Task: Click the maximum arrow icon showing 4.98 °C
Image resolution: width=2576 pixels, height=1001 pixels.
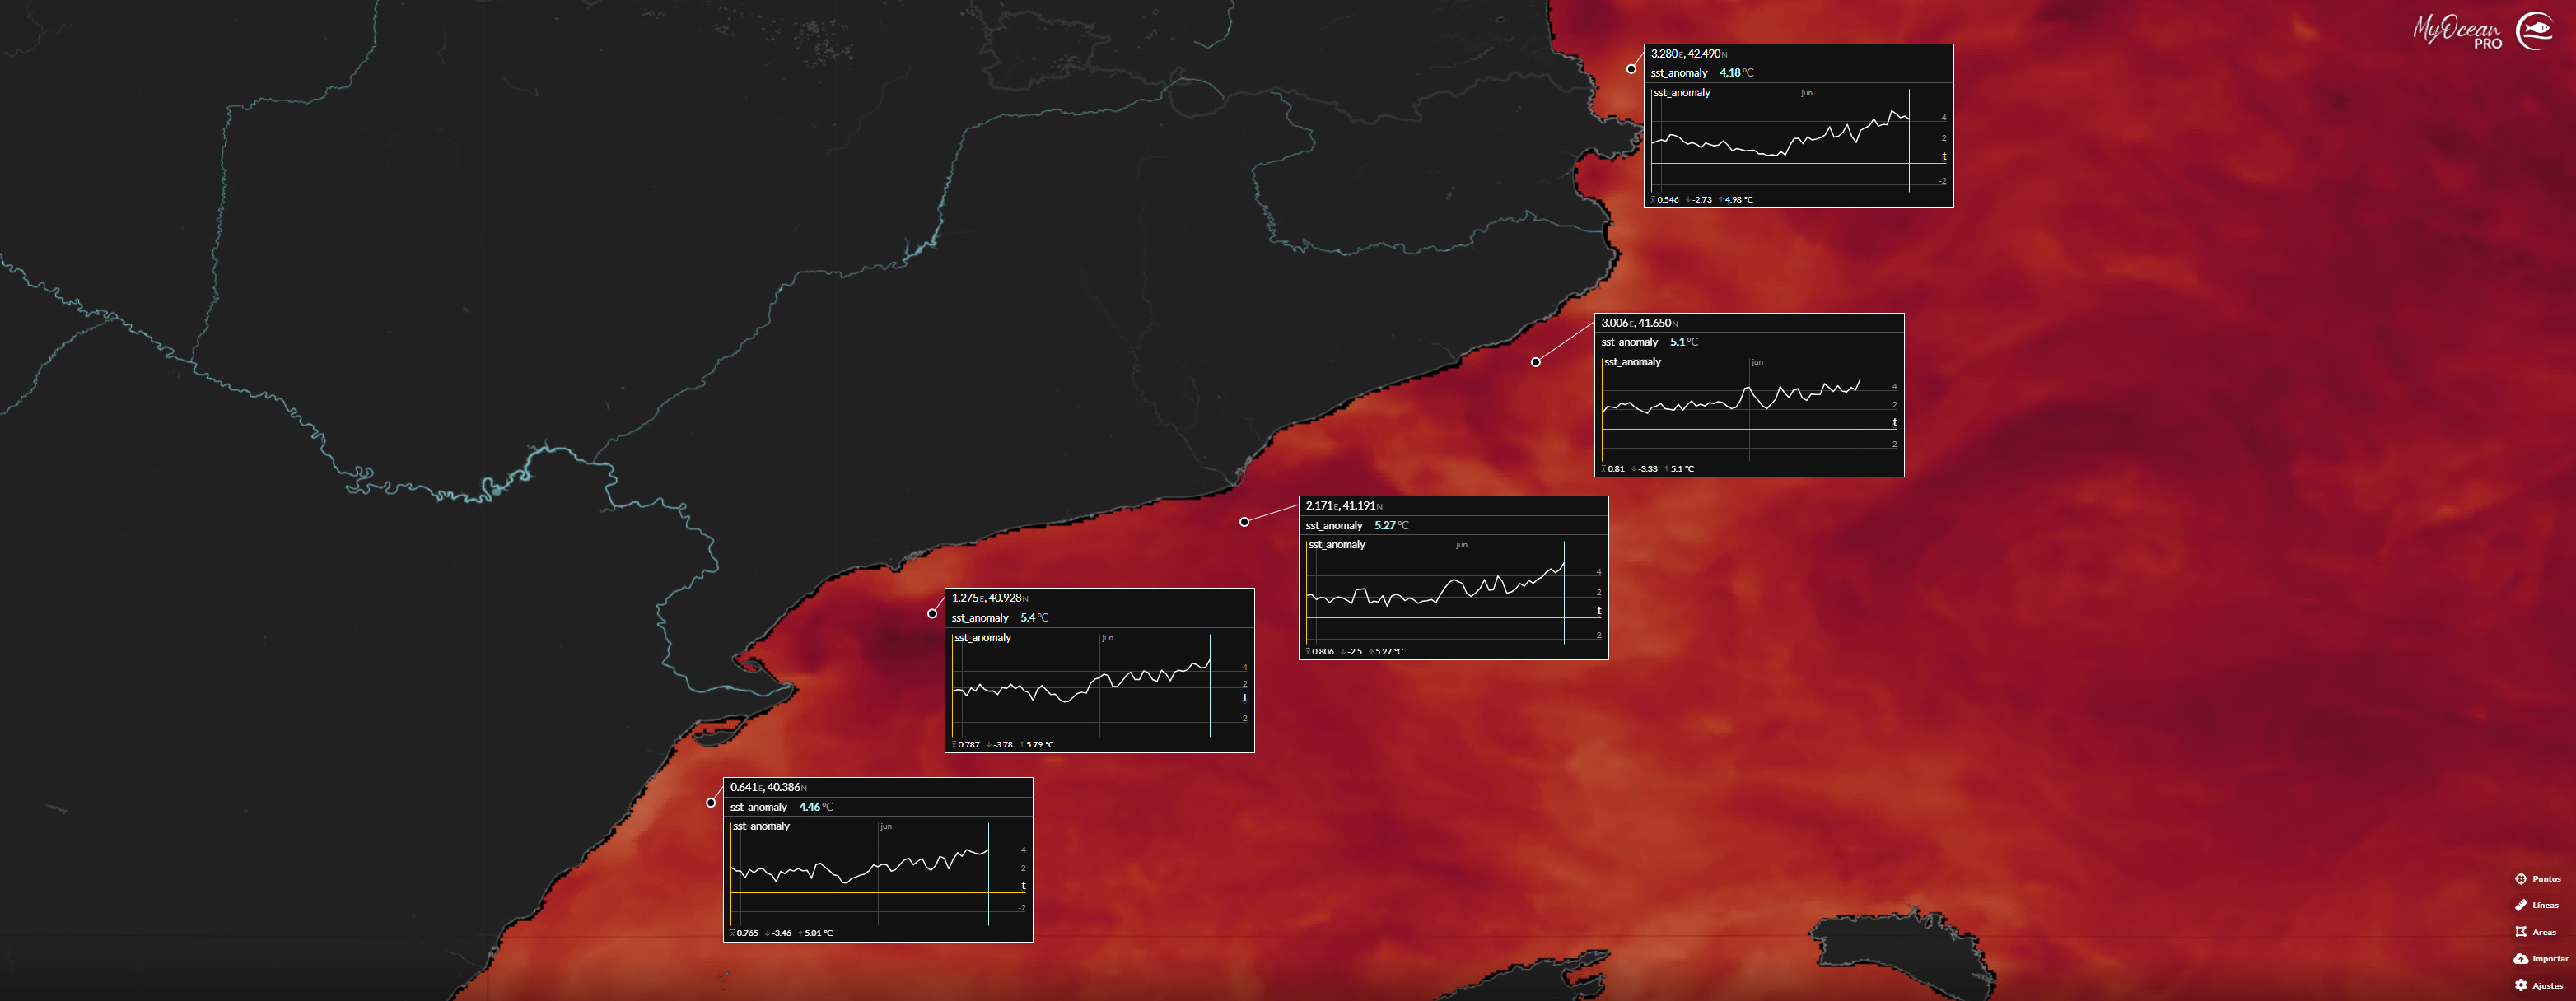Action: click(x=1720, y=199)
